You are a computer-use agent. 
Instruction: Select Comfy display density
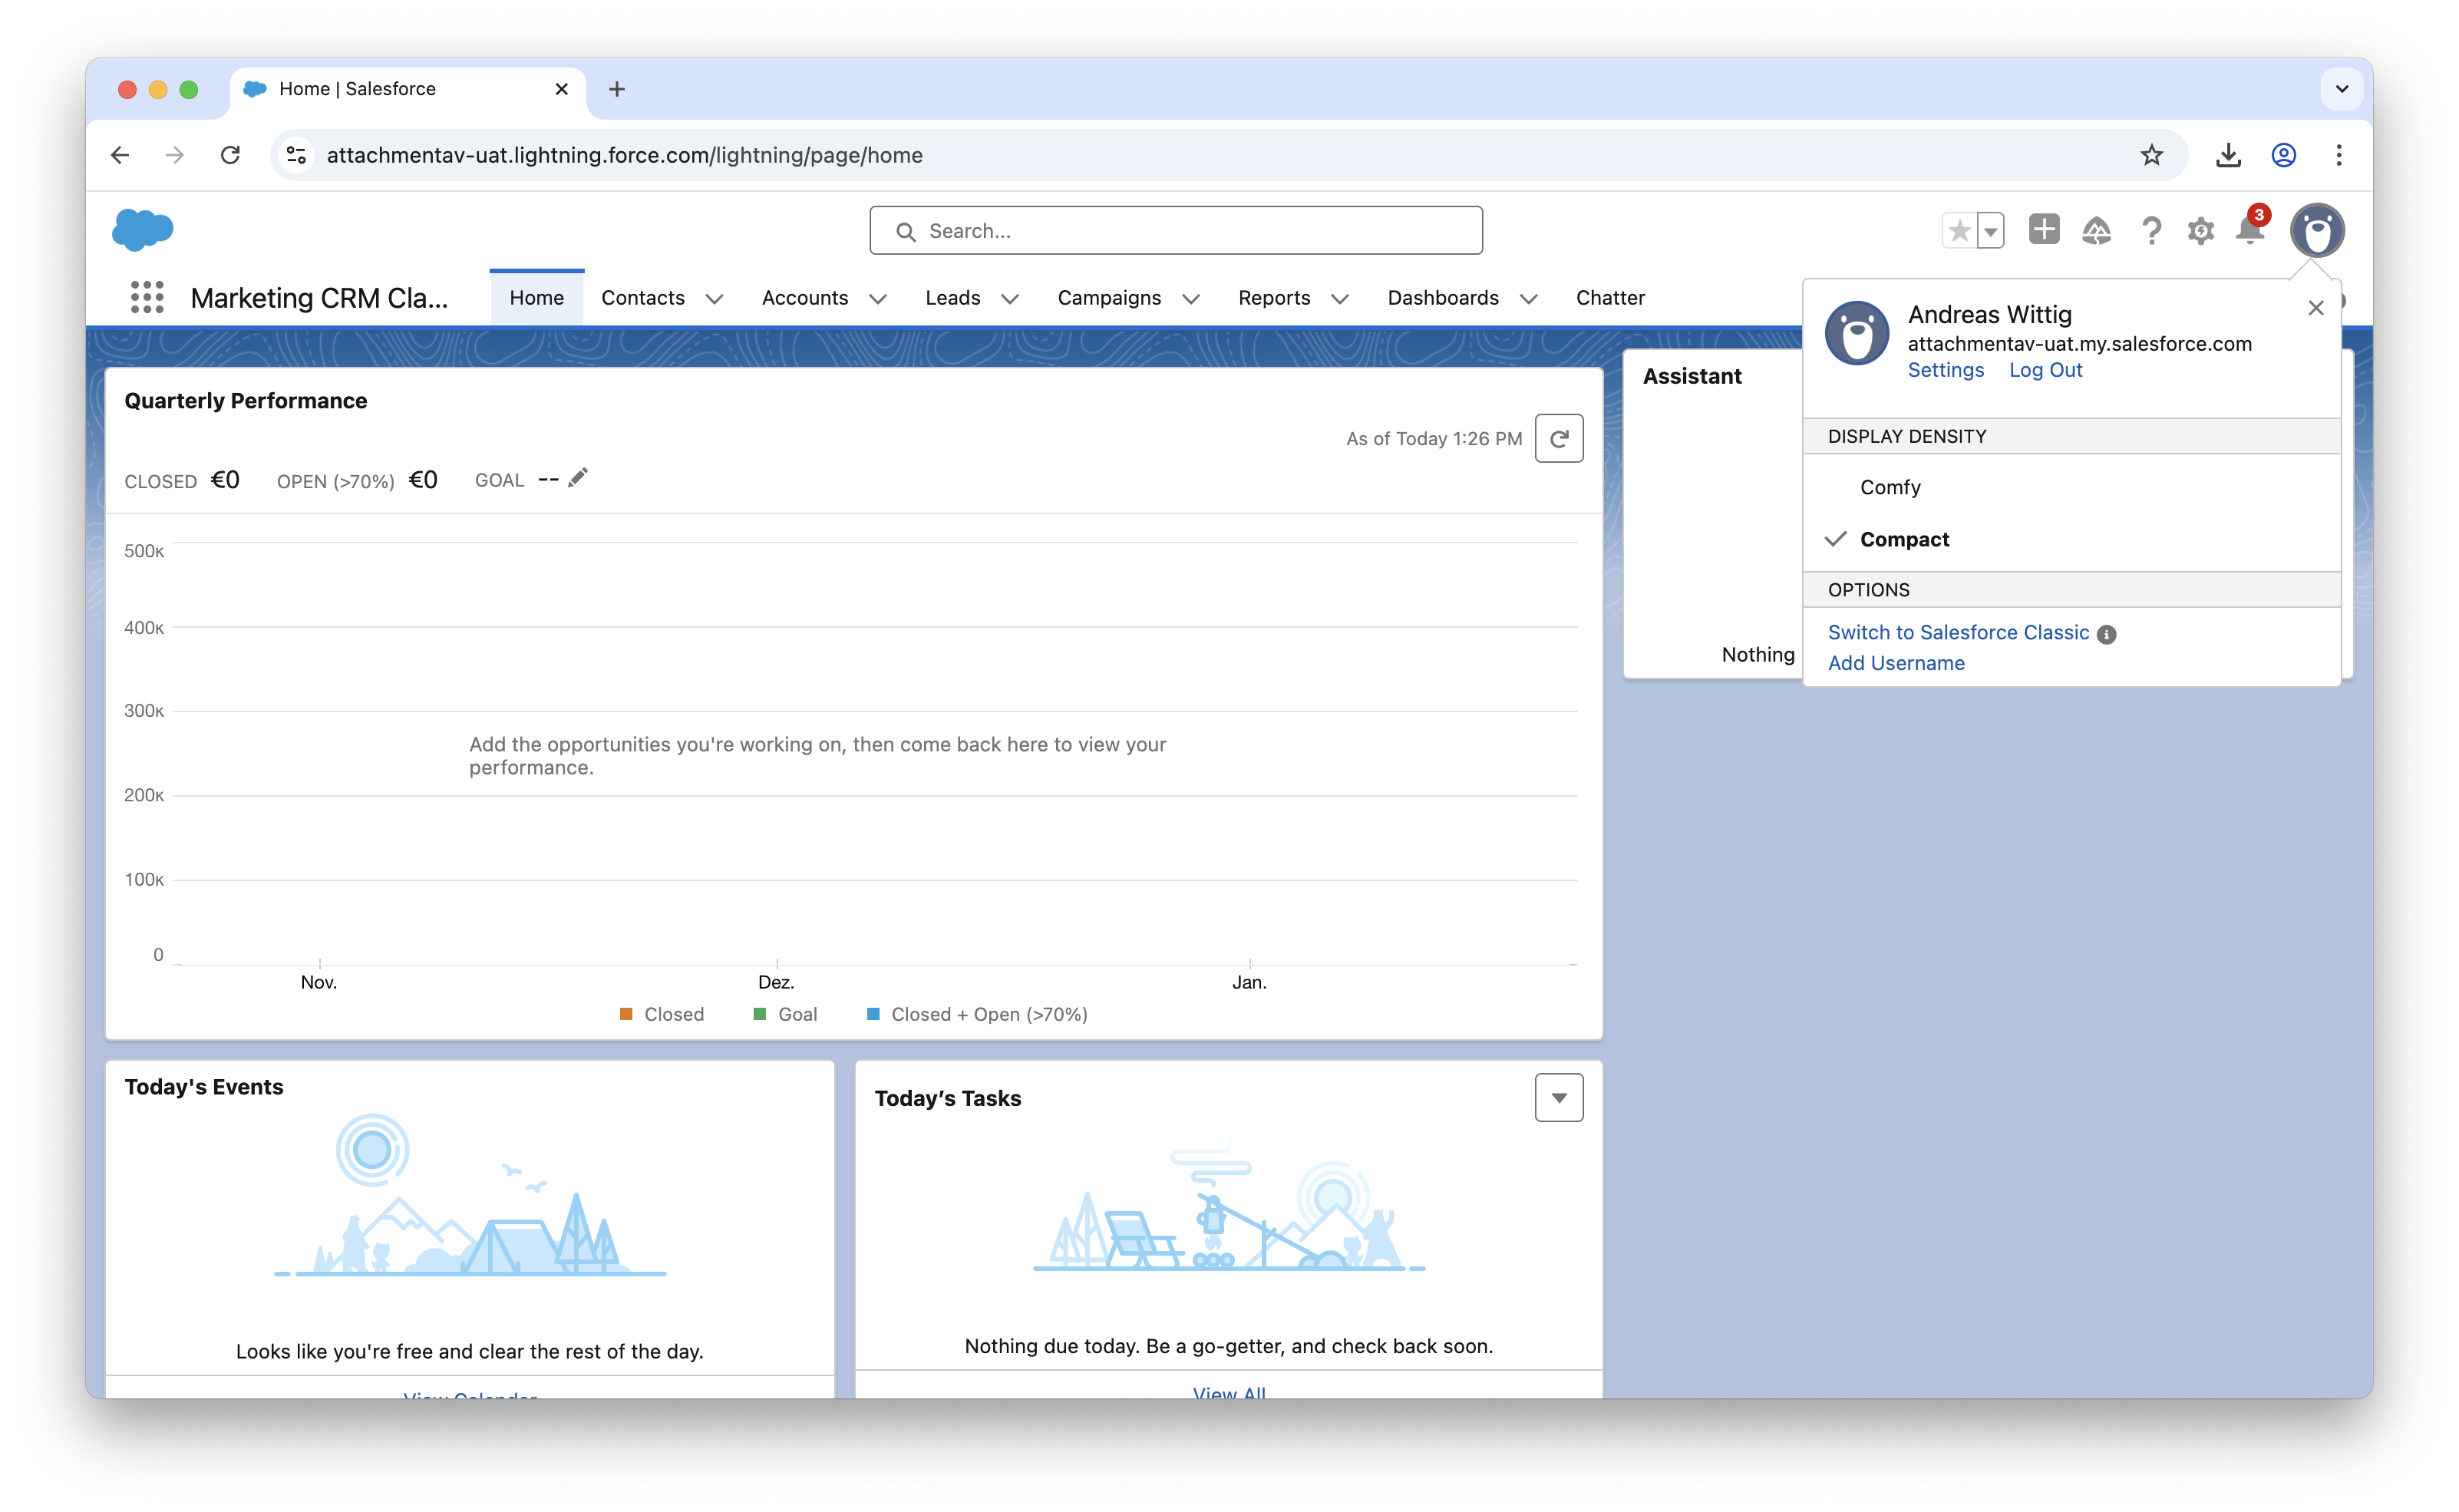1890,487
